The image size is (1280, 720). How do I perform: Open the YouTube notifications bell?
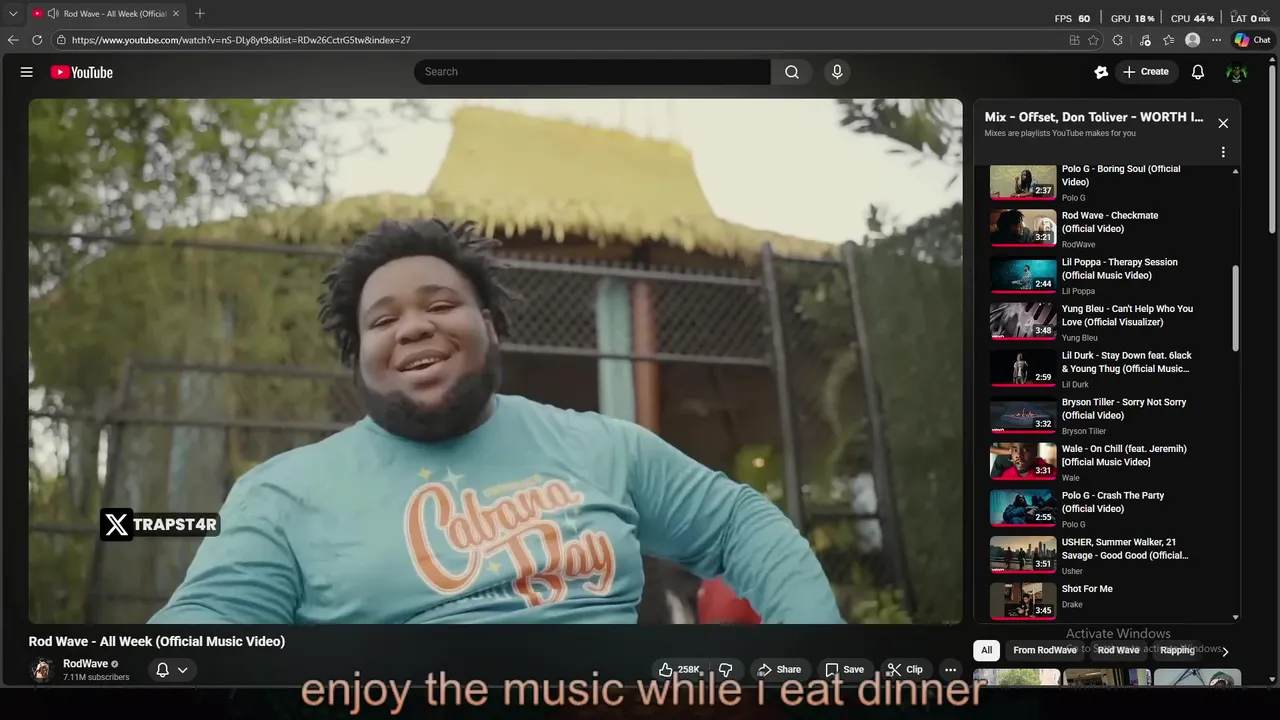pos(1198,72)
